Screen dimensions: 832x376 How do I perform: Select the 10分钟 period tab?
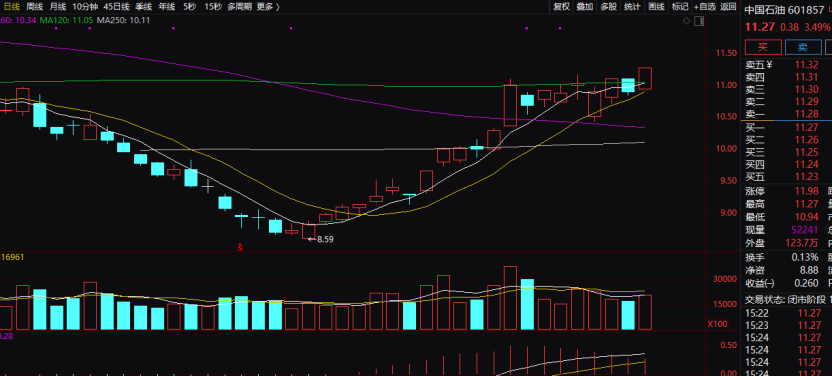pyautogui.click(x=85, y=6)
